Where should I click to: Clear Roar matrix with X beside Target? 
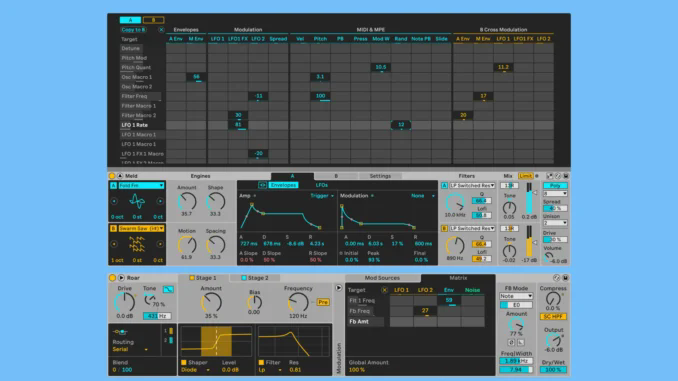[384, 290]
